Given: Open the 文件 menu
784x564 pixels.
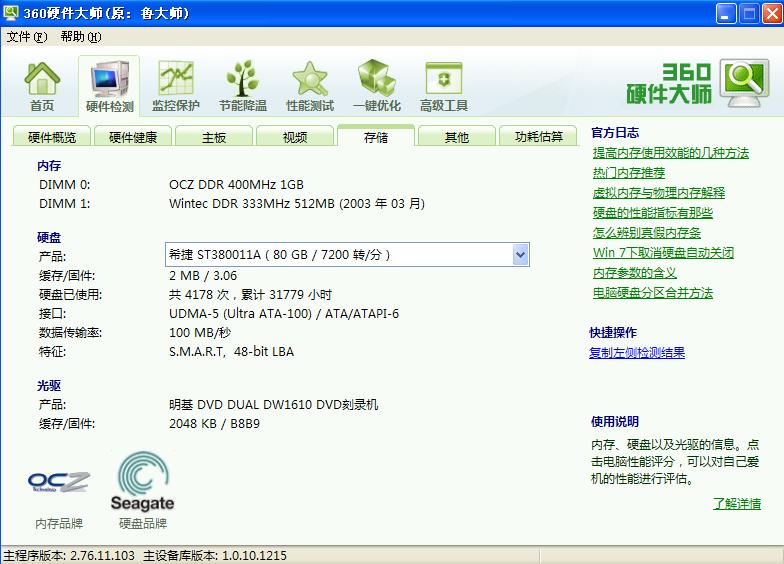Looking at the screenshot, I should 26,37.
